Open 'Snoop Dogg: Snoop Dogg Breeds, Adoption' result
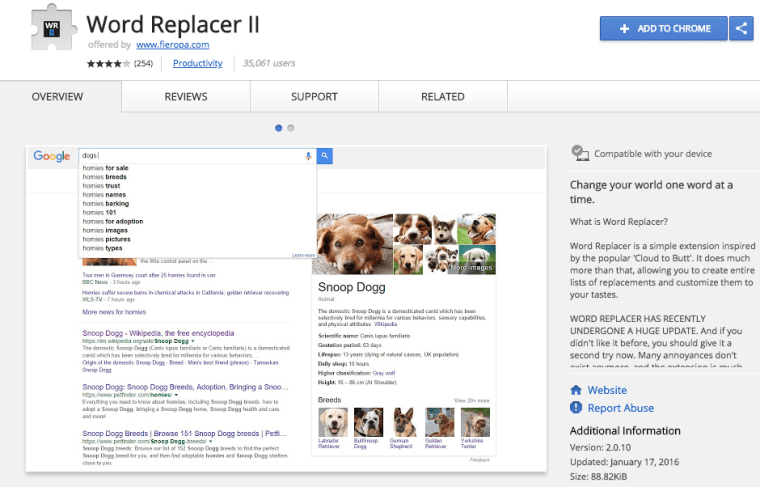Viewport: 760px width, 487px height. (185, 387)
